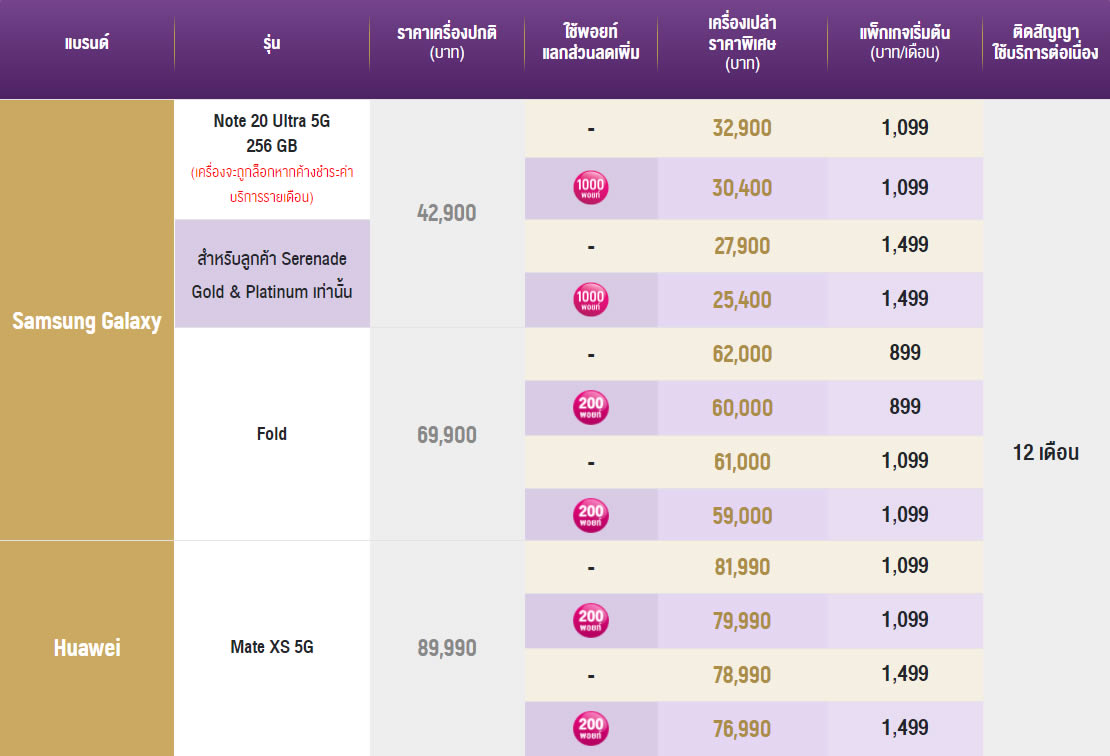Select the Mate XS 5G model cell
The image size is (1110, 756).
tap(271, 647)
